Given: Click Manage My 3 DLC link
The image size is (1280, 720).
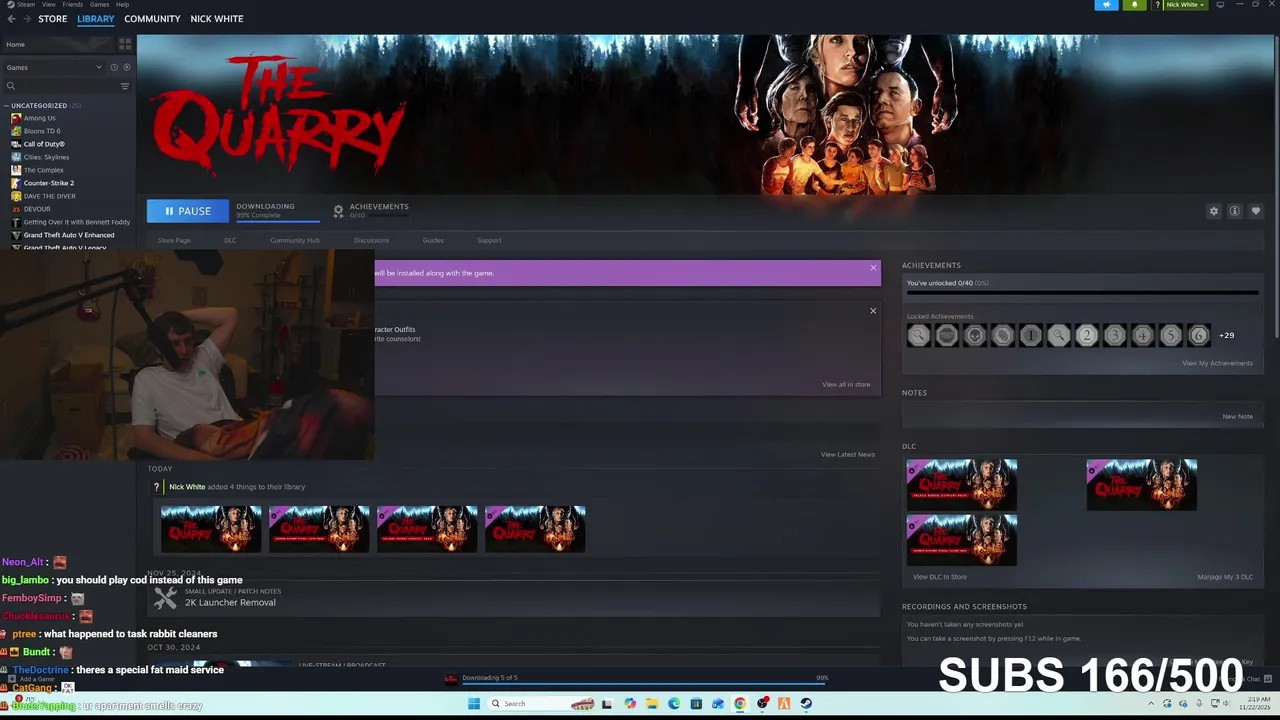Looking at the screenshot, I should tap(1225, 577).
